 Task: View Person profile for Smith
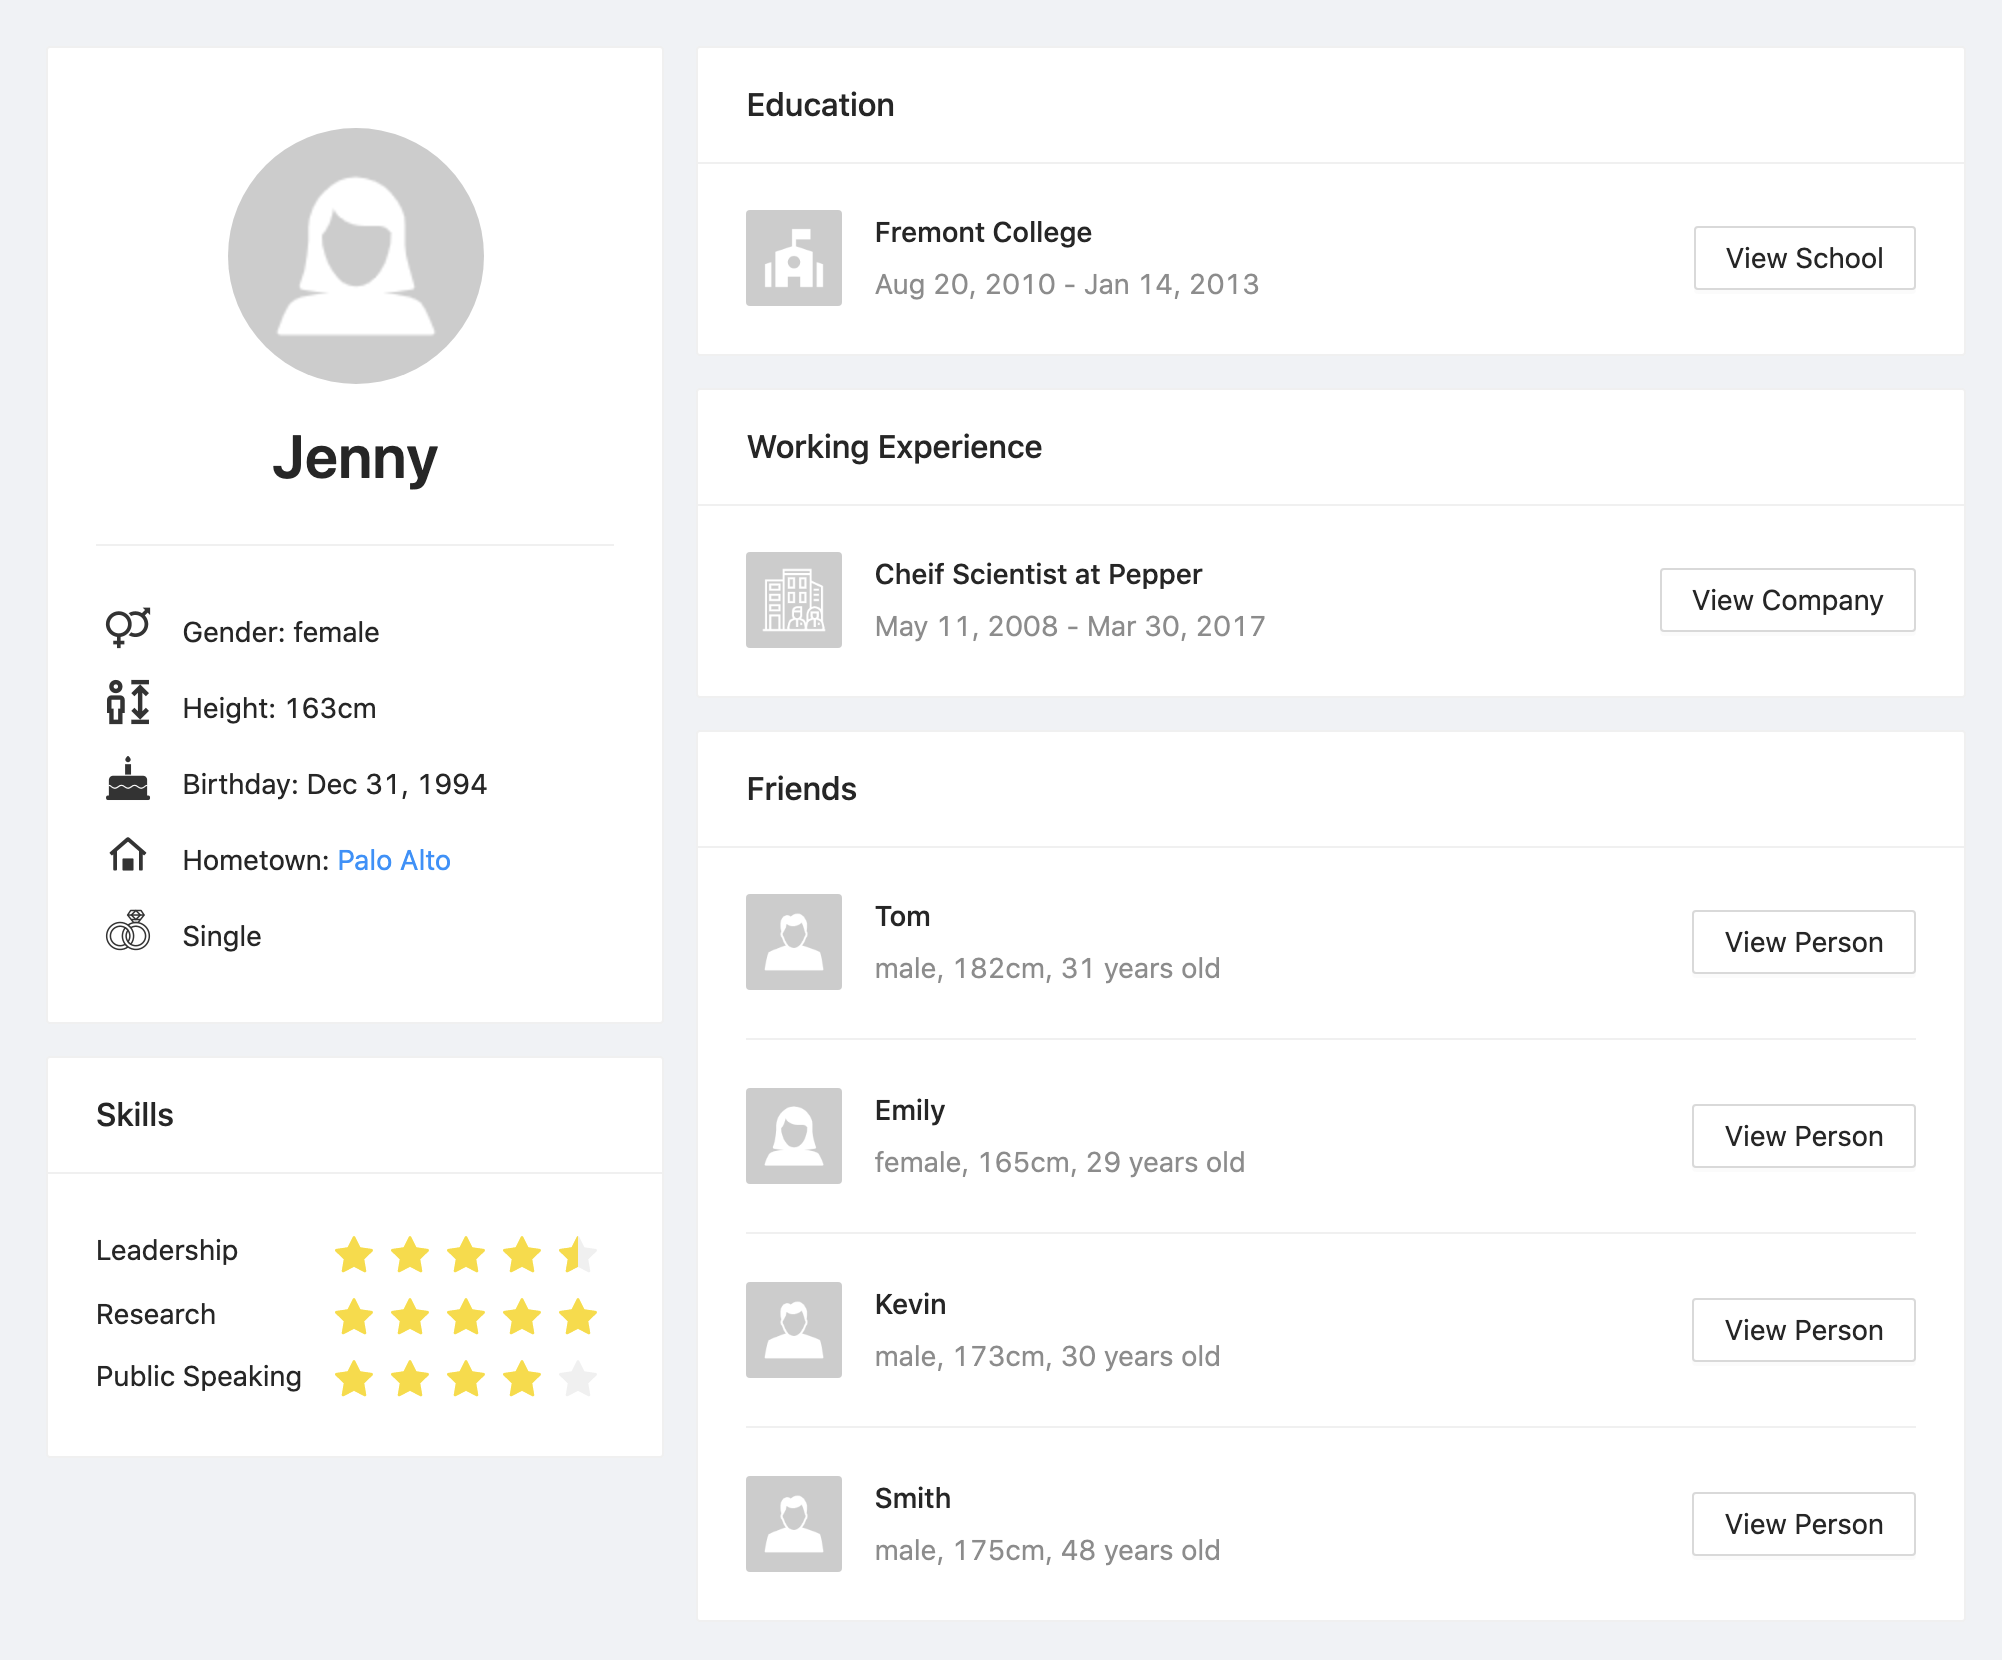[1803, 1524]
